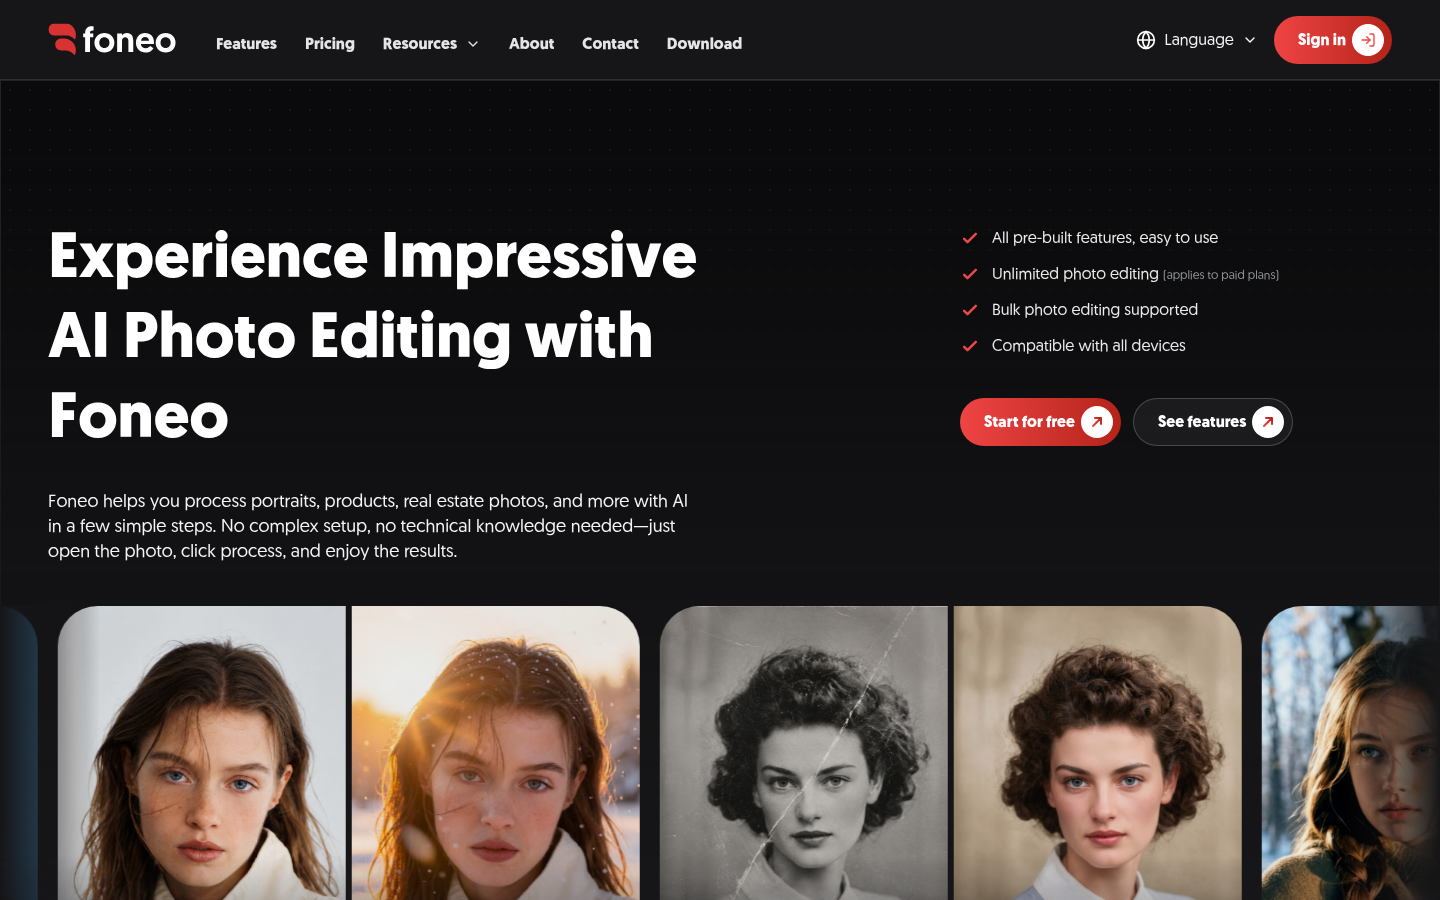Click the checkmark beside All pre-built features
Image resolution: width=1440 pixels, height=900 pixels.
(x=969, y=238)
